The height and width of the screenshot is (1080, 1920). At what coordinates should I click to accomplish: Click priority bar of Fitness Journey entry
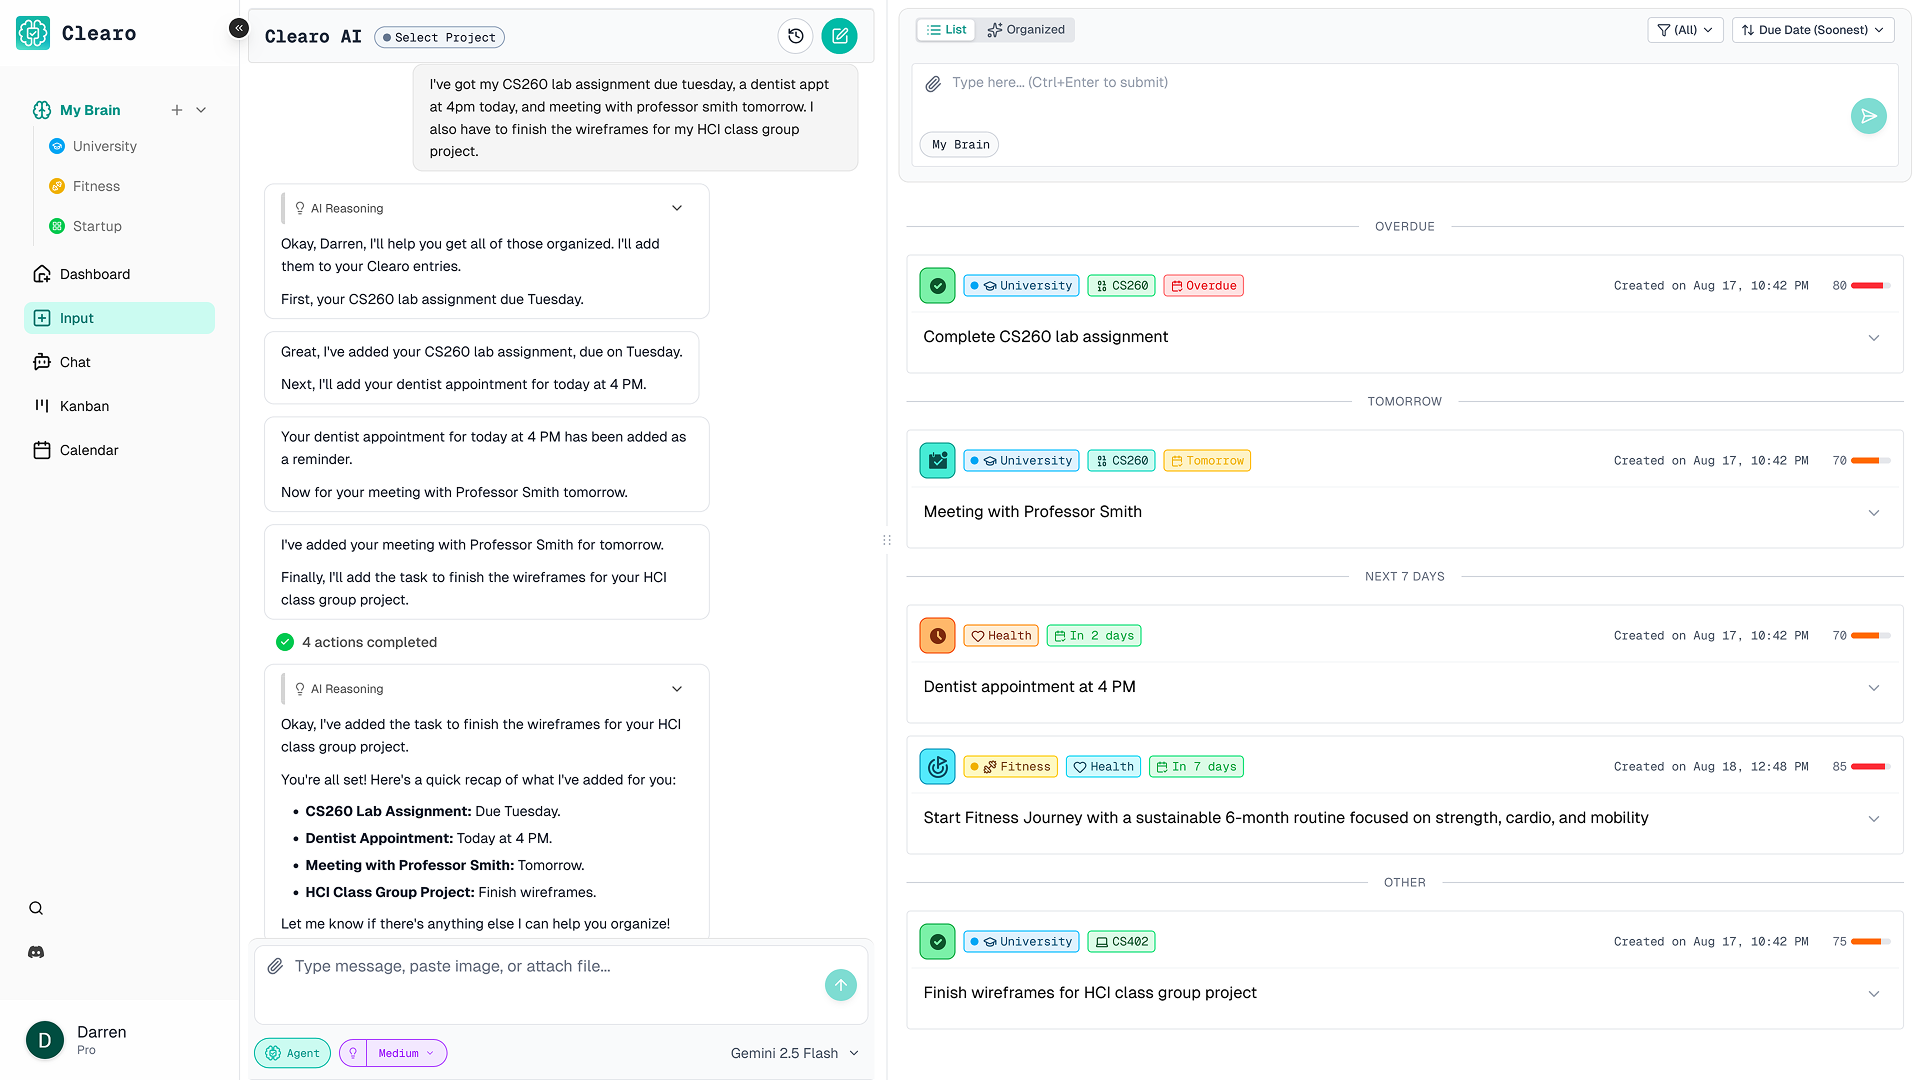pyautogui.click(x=1868, y=767)
